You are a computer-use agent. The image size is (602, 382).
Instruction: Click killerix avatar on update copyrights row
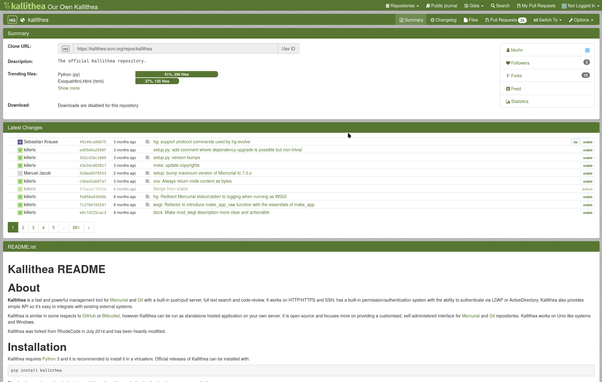point(20,165)
